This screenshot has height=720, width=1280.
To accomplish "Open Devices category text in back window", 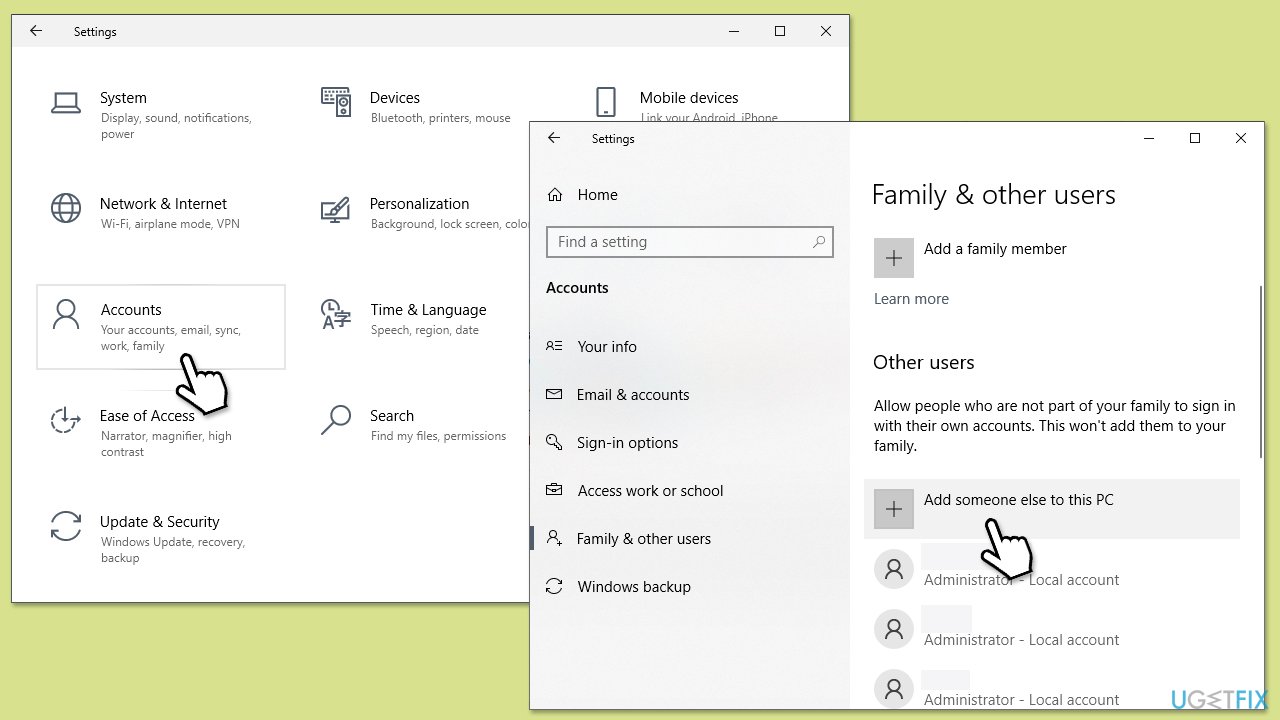I will [x=394, y=98].
